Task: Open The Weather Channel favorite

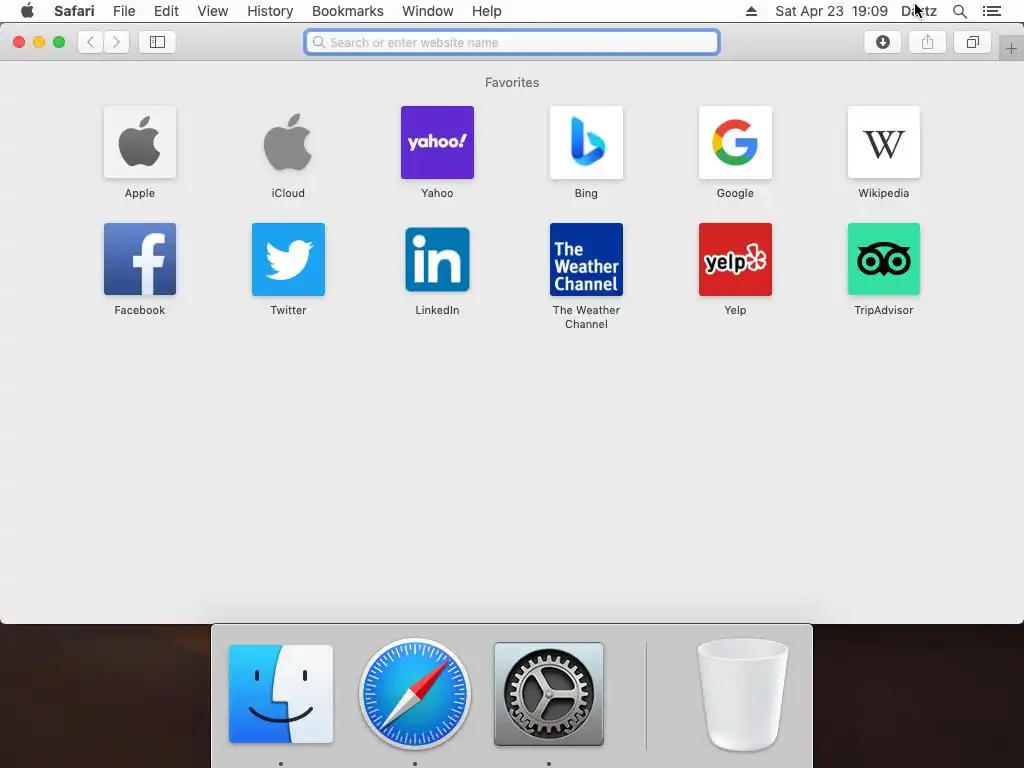Action: [586, 259]
